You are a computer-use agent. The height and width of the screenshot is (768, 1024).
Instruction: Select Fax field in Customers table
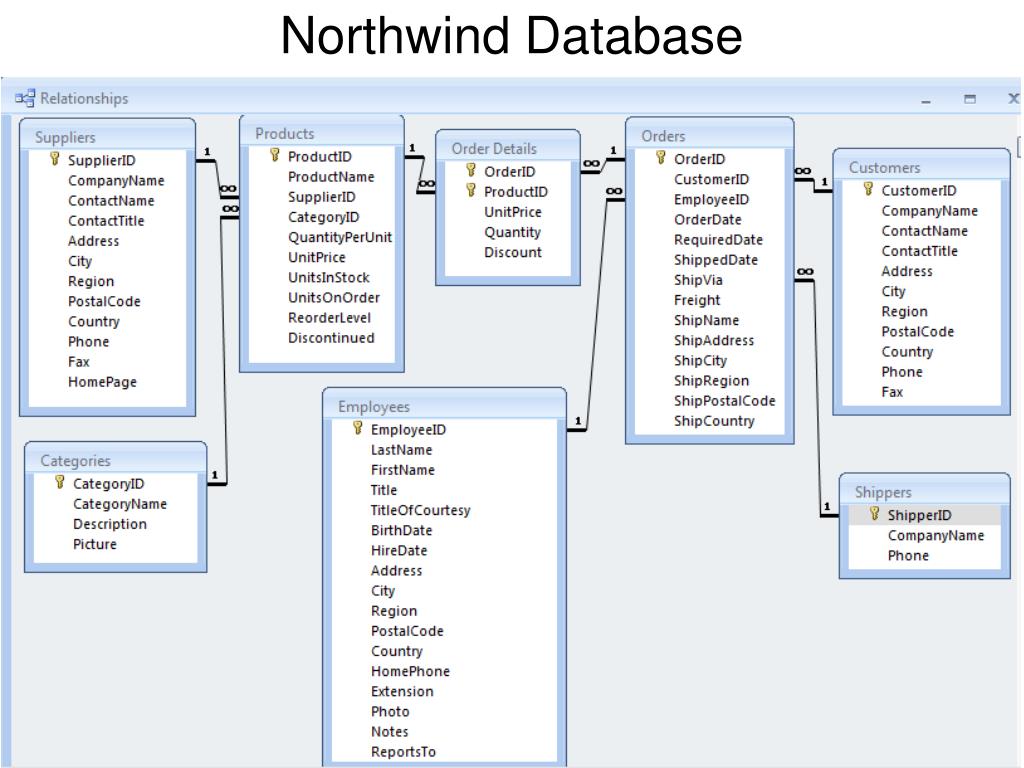(x=892, y=392)
